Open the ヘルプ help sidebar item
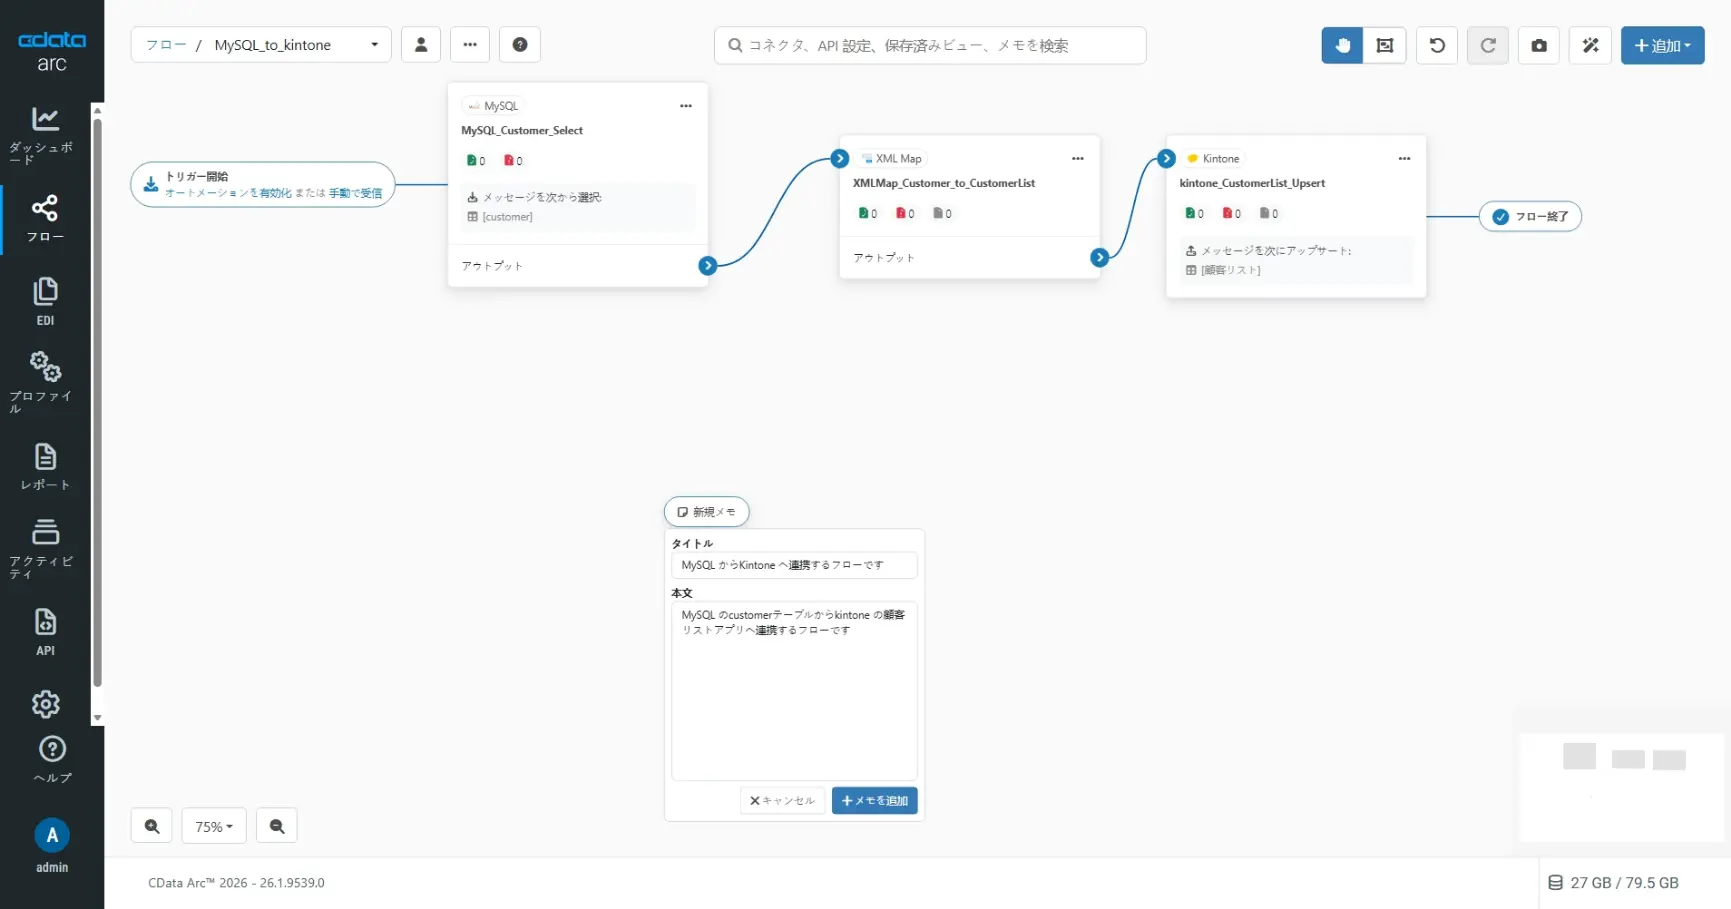The image size is (1731, 909). (x=52, y=760)
